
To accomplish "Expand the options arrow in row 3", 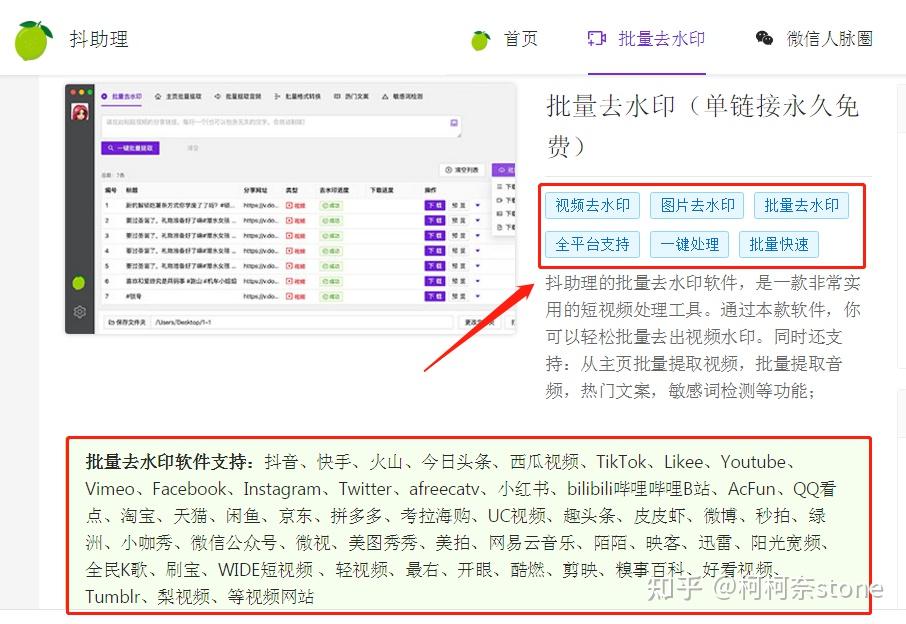I will point(478,236).
